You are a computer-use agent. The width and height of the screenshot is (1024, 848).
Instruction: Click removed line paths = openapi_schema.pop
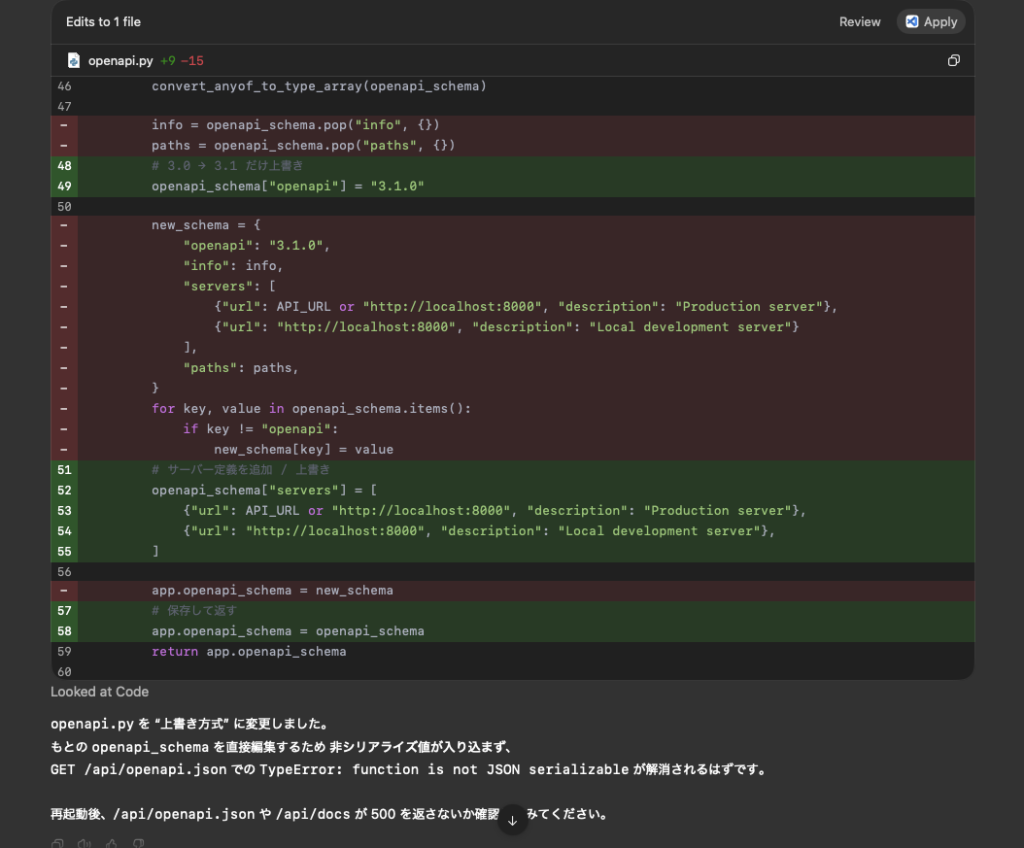303,145
